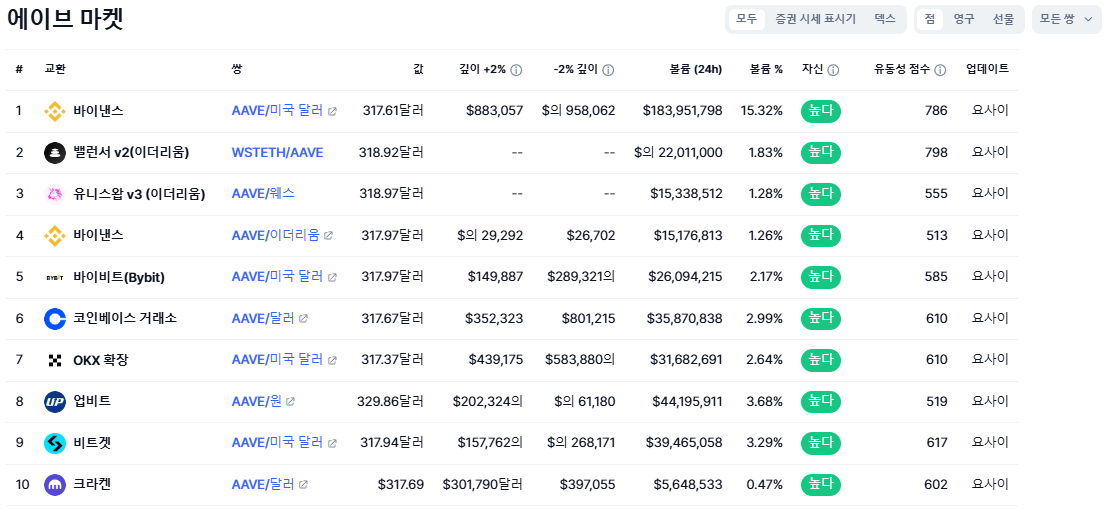Image resolution: width=1112 pixels, height=510 pixels.
Task: Sort by the 업데이트 column header
Action: [987, 70]
